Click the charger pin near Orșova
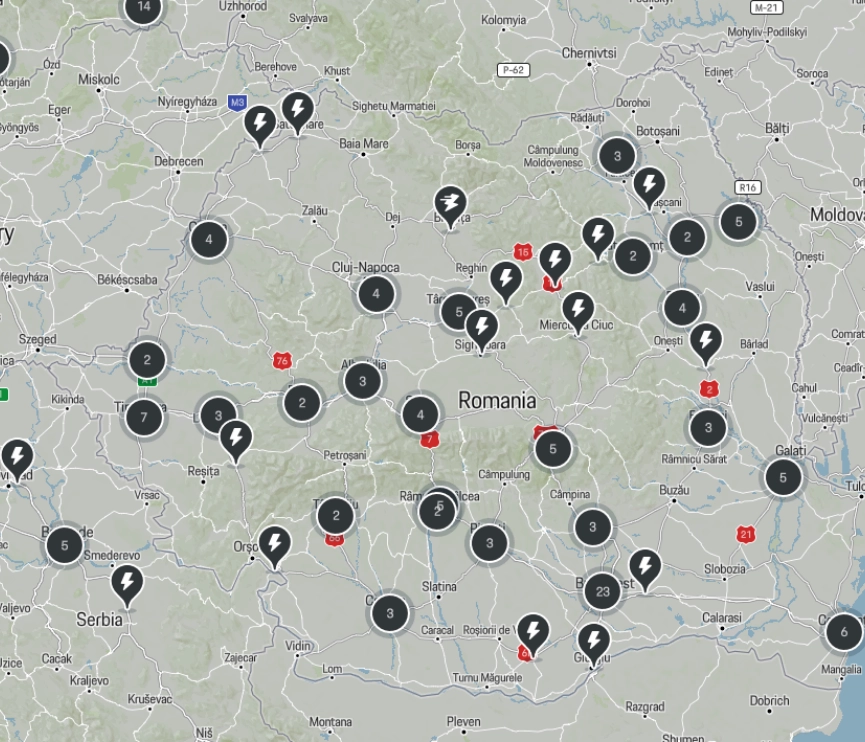 pyautogui.click(x=274, y=545)
